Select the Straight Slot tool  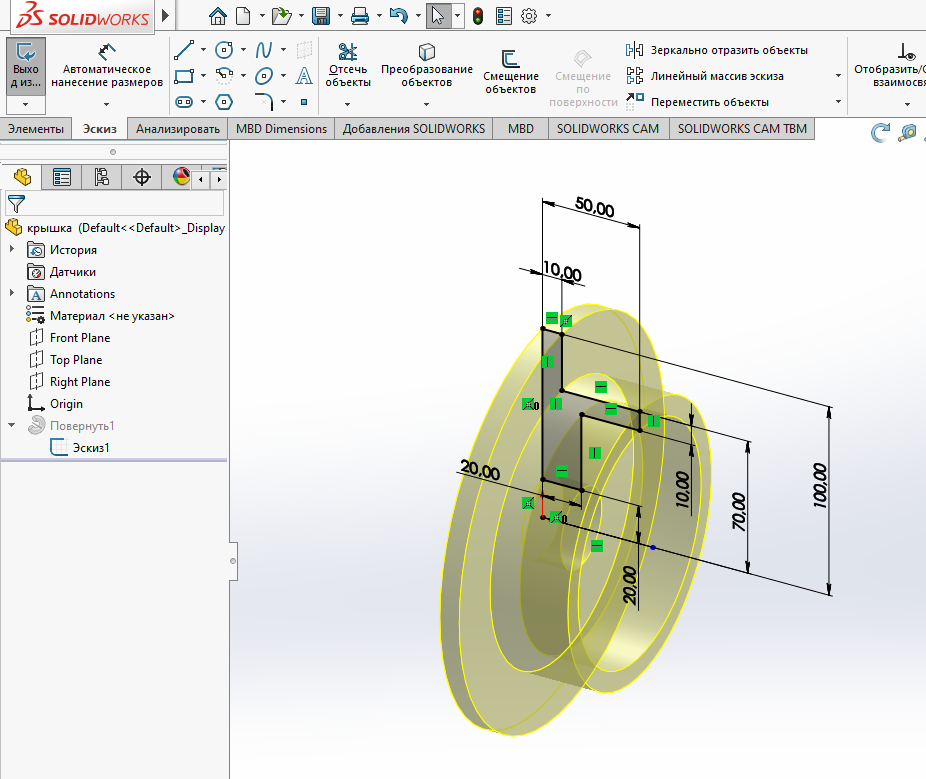(184, 102)
